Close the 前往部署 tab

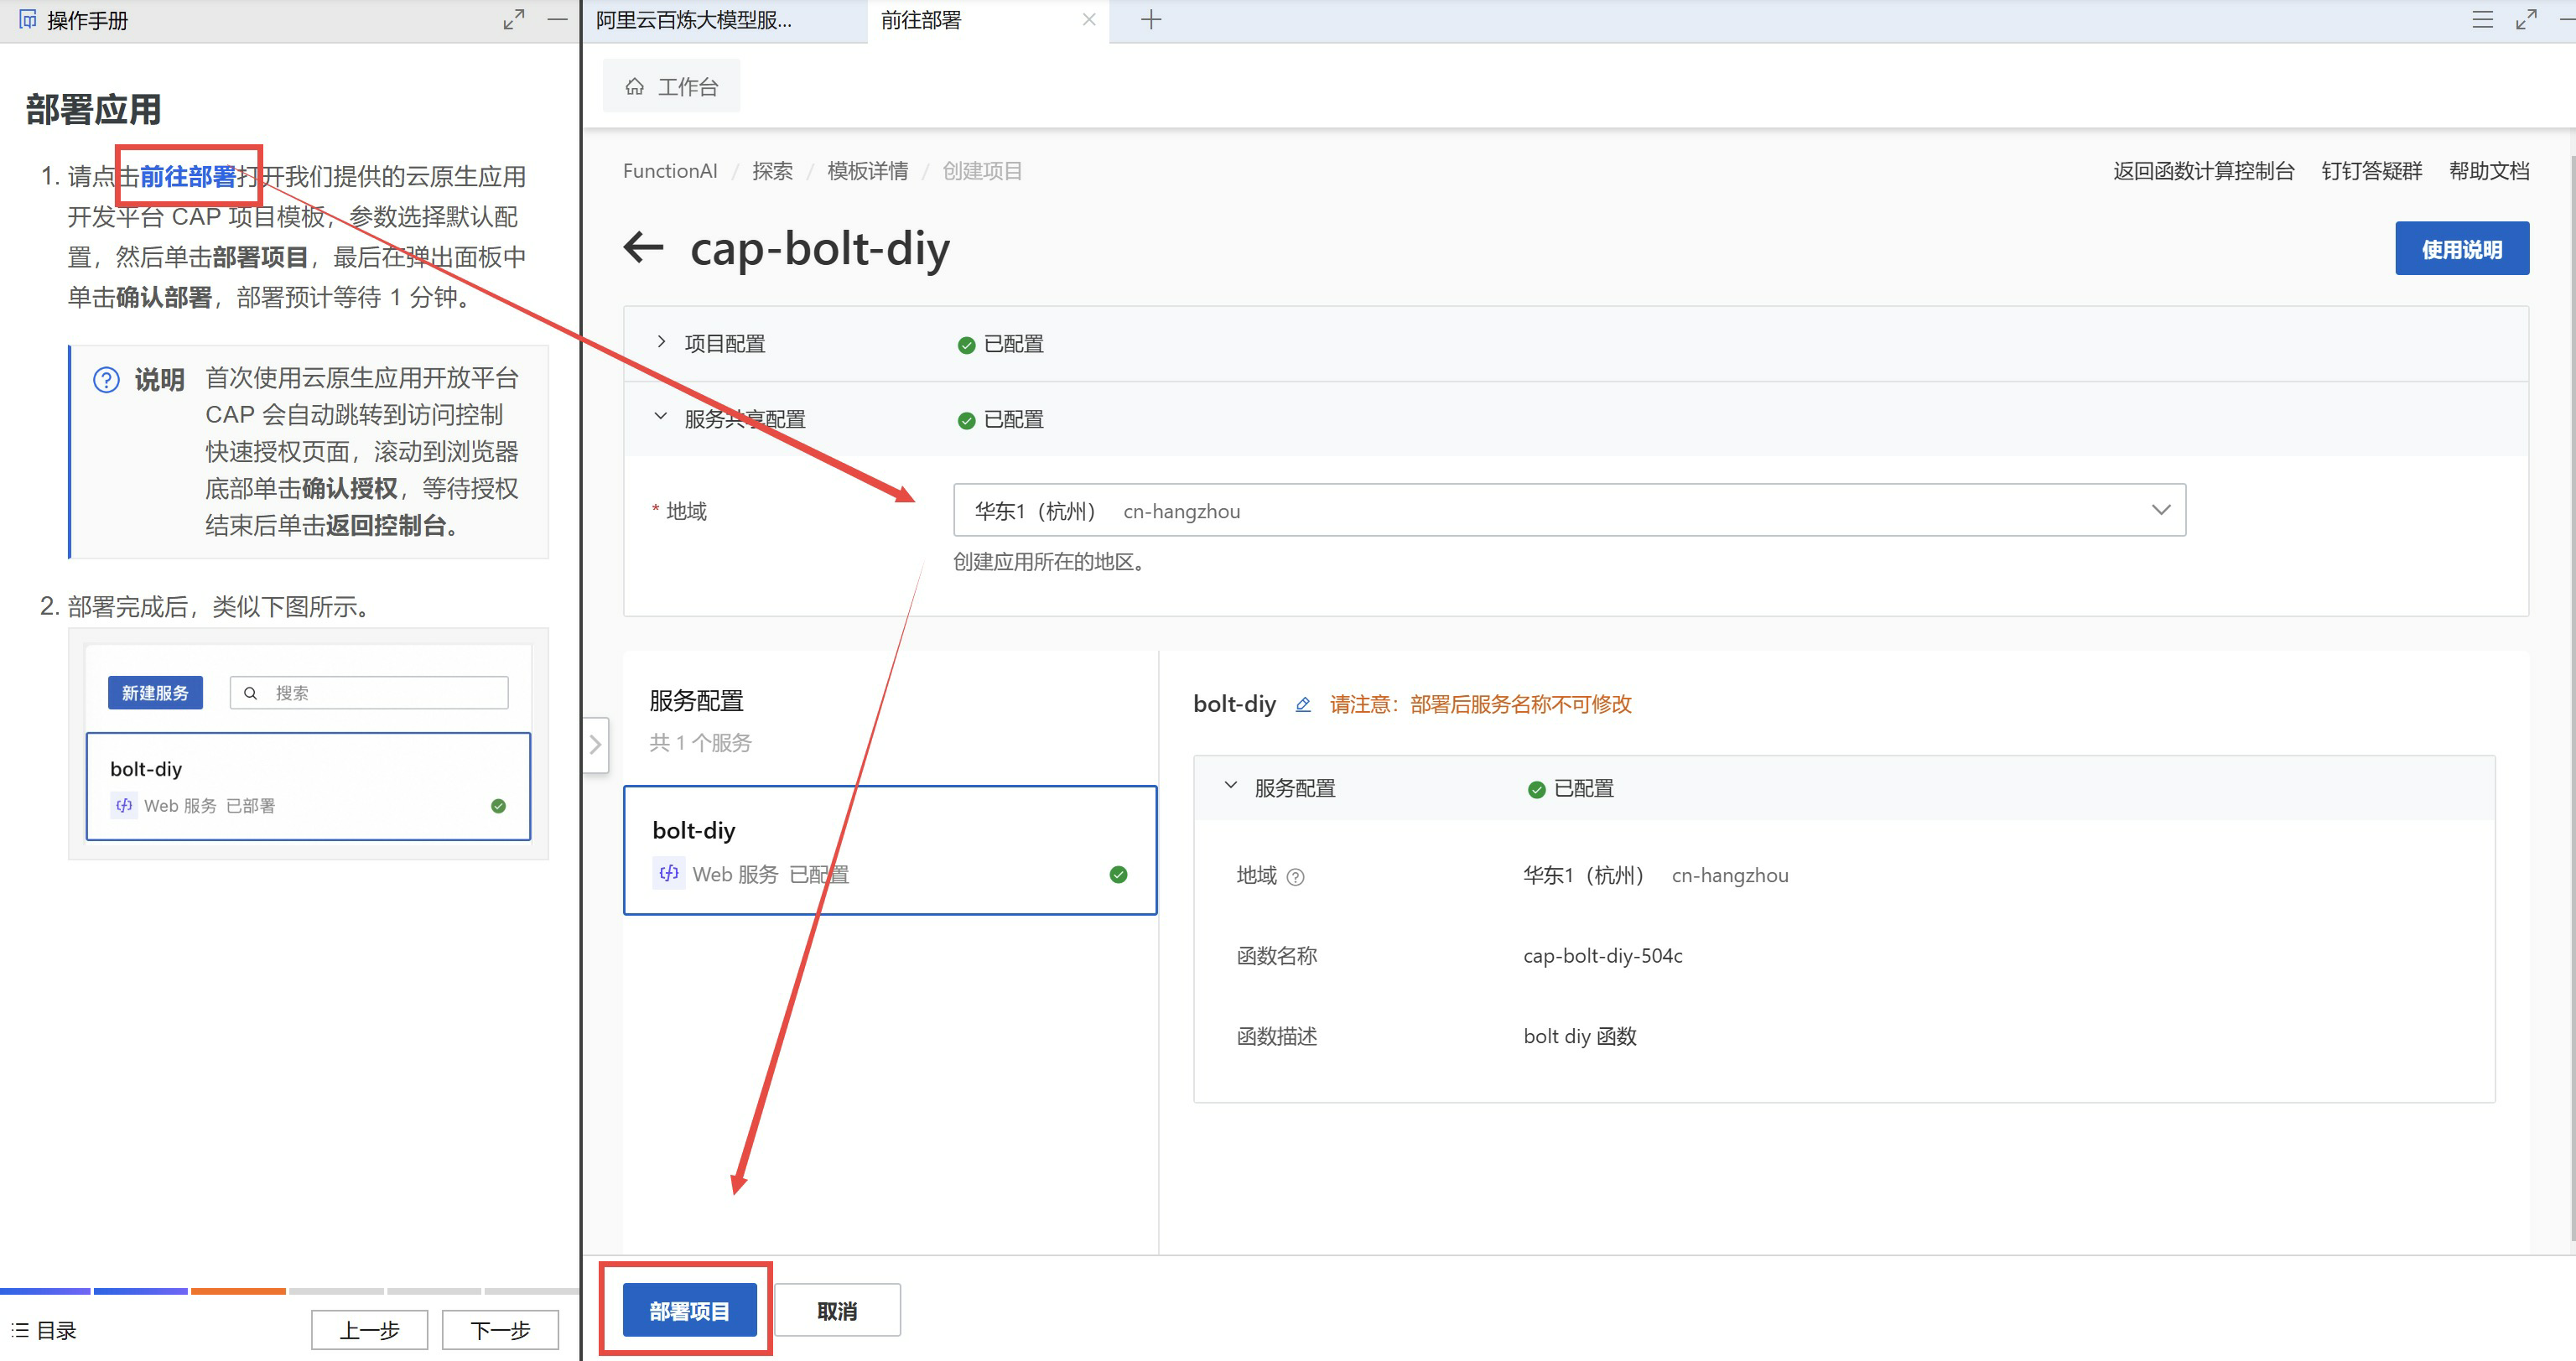1089,20
